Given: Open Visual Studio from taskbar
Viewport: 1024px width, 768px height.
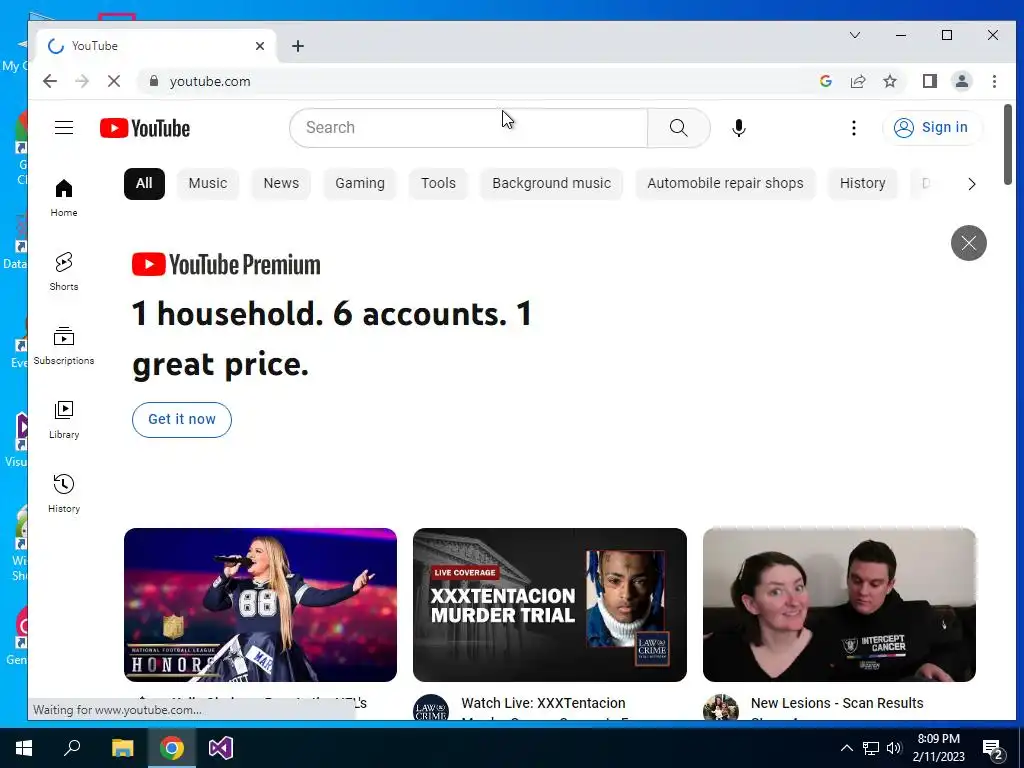Looking at the screenshot, I should (x=221, y=748).
